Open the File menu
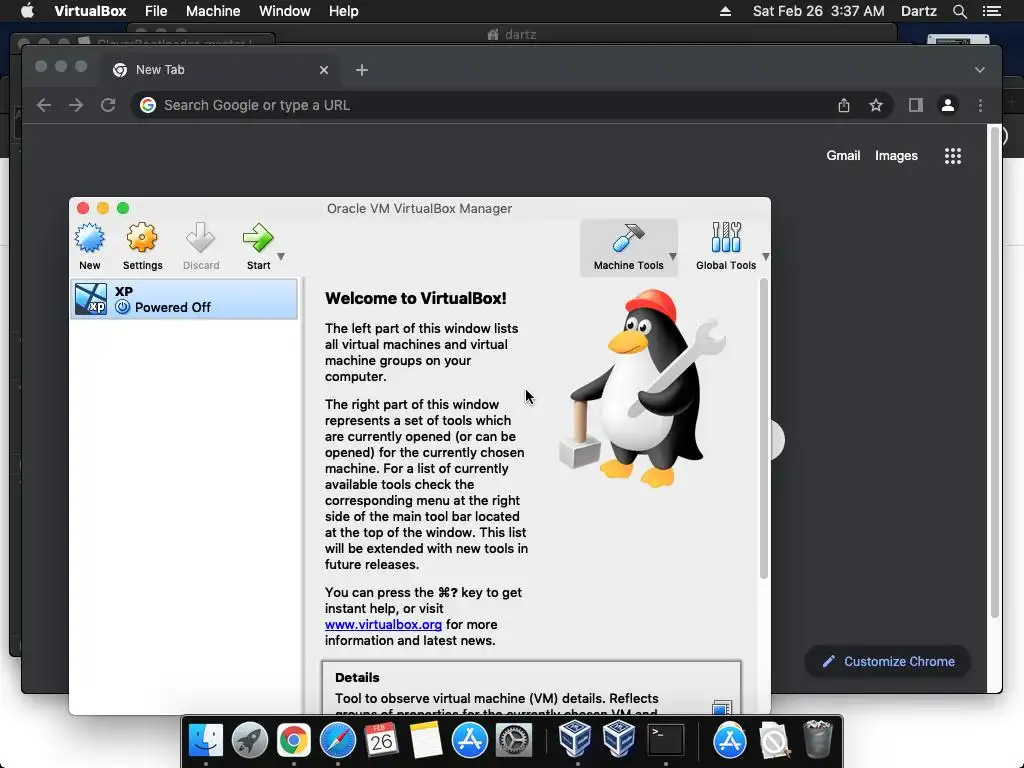 tap(156, 11)
